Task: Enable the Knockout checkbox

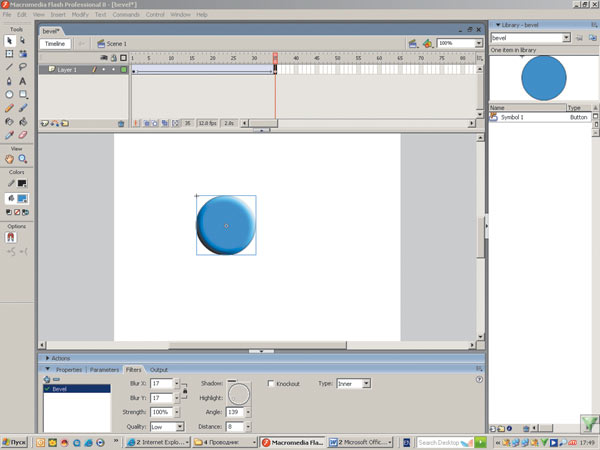Action: tap(271, 383)
